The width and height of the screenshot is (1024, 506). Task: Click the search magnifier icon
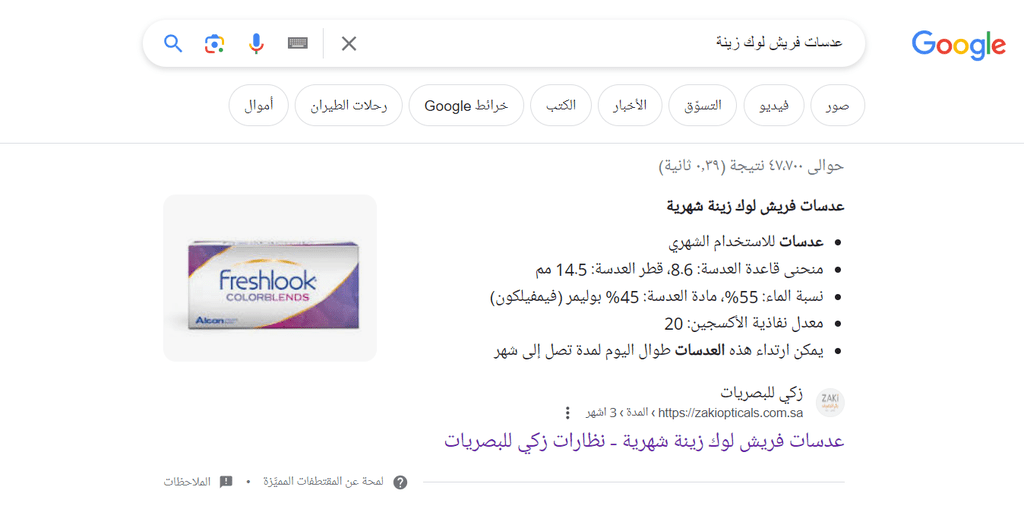click(172, 44)
